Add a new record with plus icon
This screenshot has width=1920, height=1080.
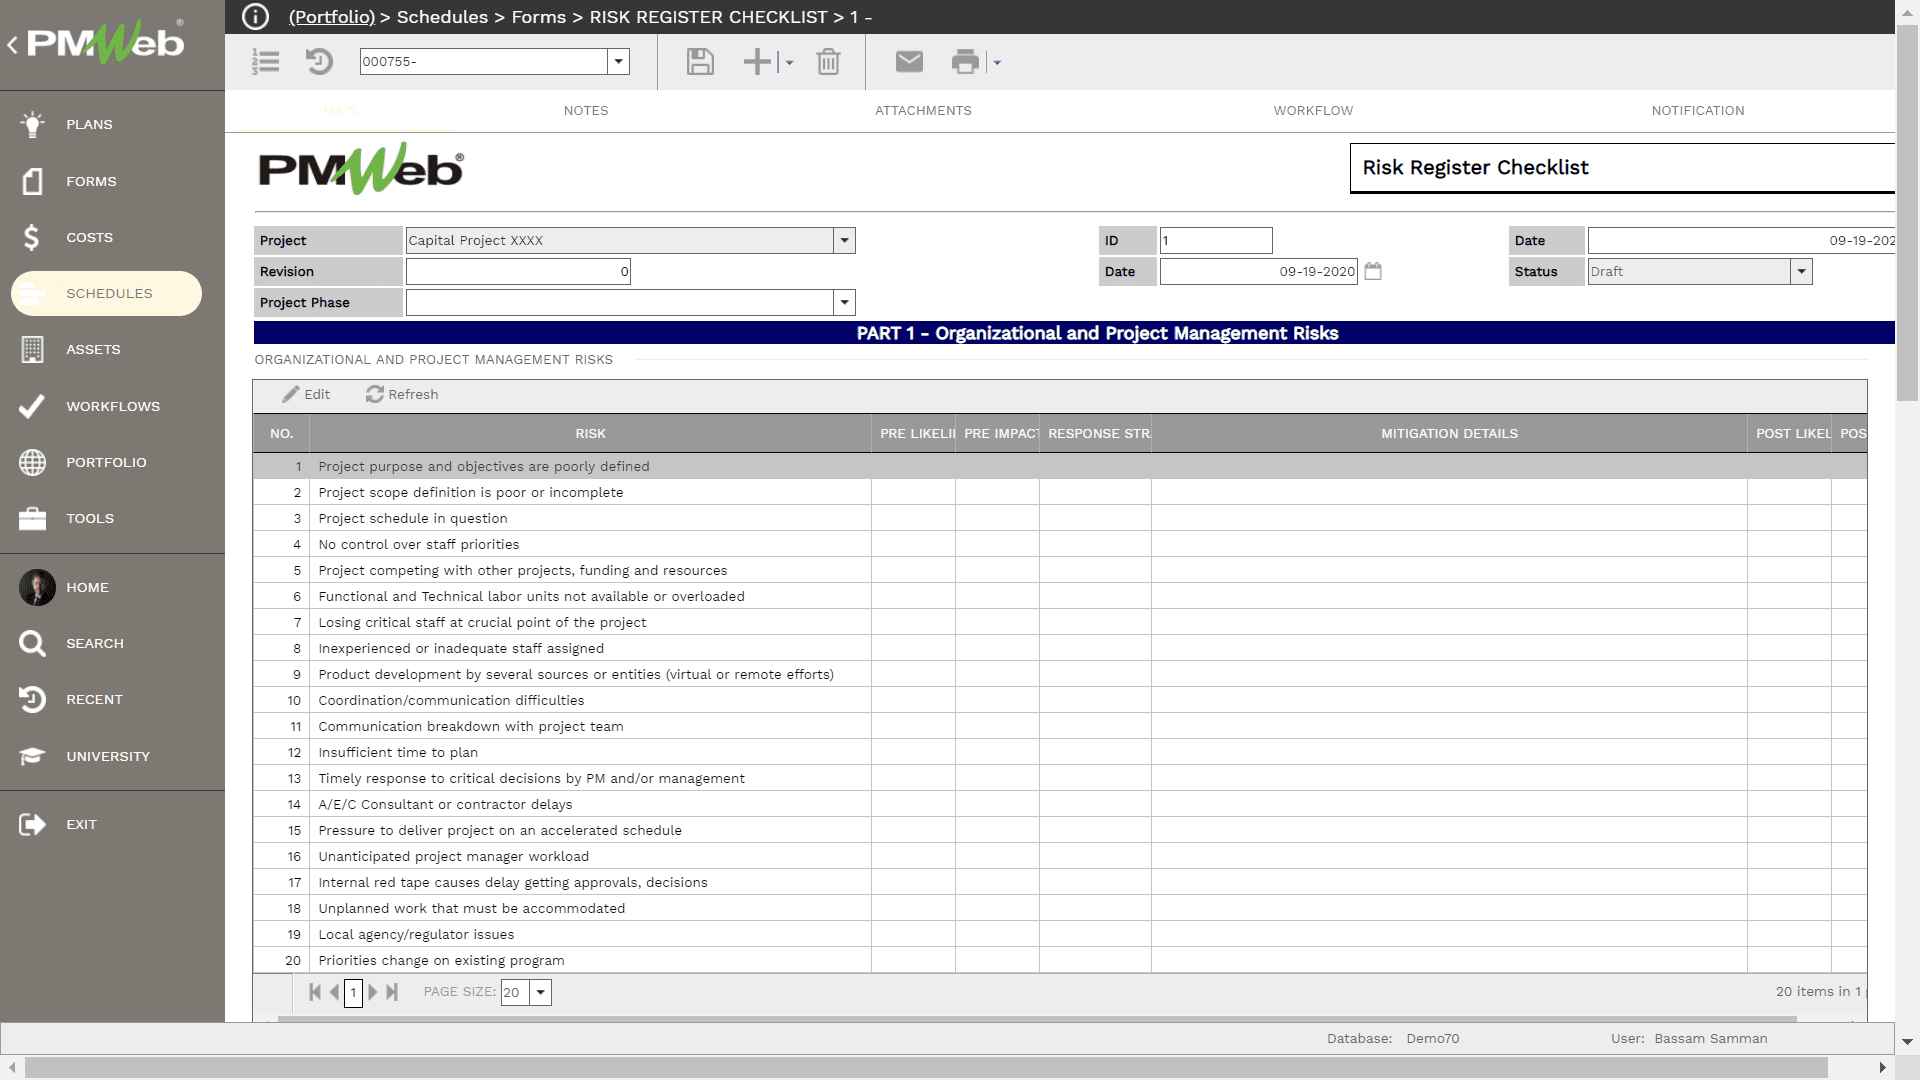[x=756, y=61]
